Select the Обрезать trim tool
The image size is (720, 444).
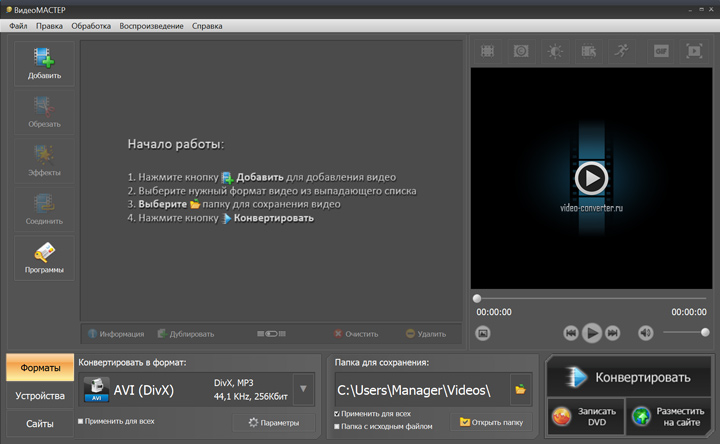coord(44,112)
